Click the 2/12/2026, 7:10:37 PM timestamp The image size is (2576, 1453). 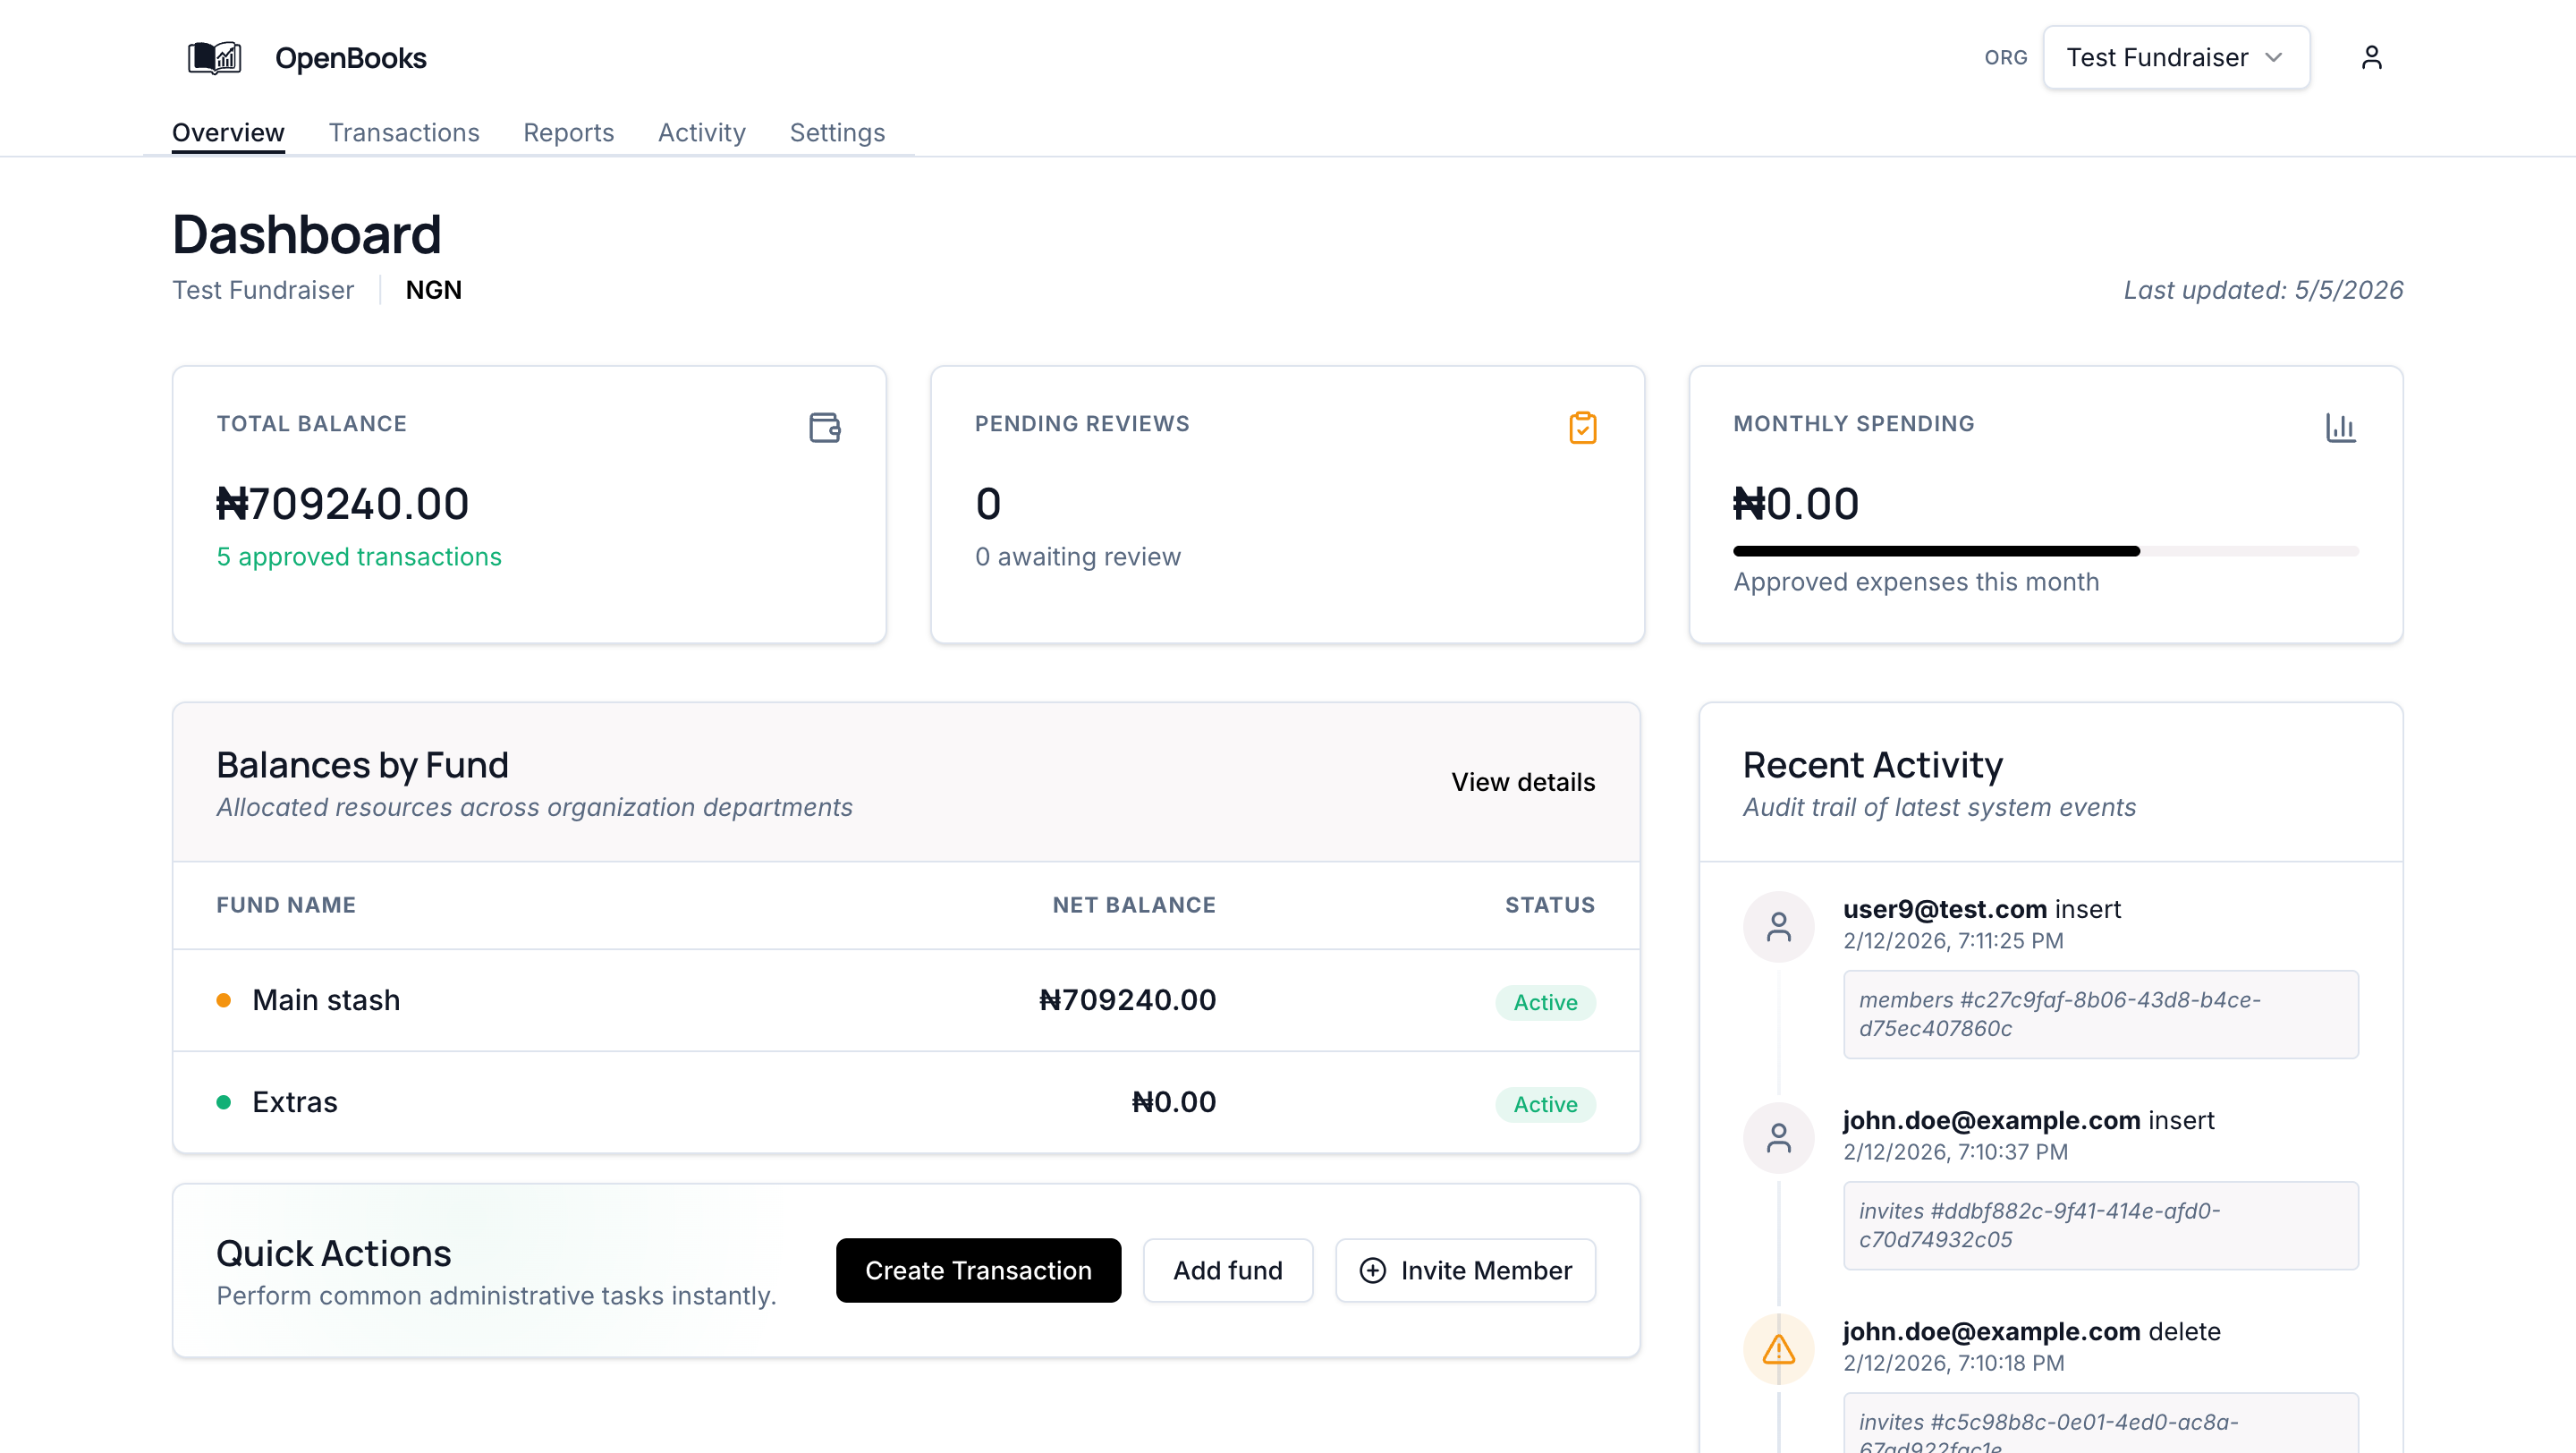(x=1955, y=1152)
